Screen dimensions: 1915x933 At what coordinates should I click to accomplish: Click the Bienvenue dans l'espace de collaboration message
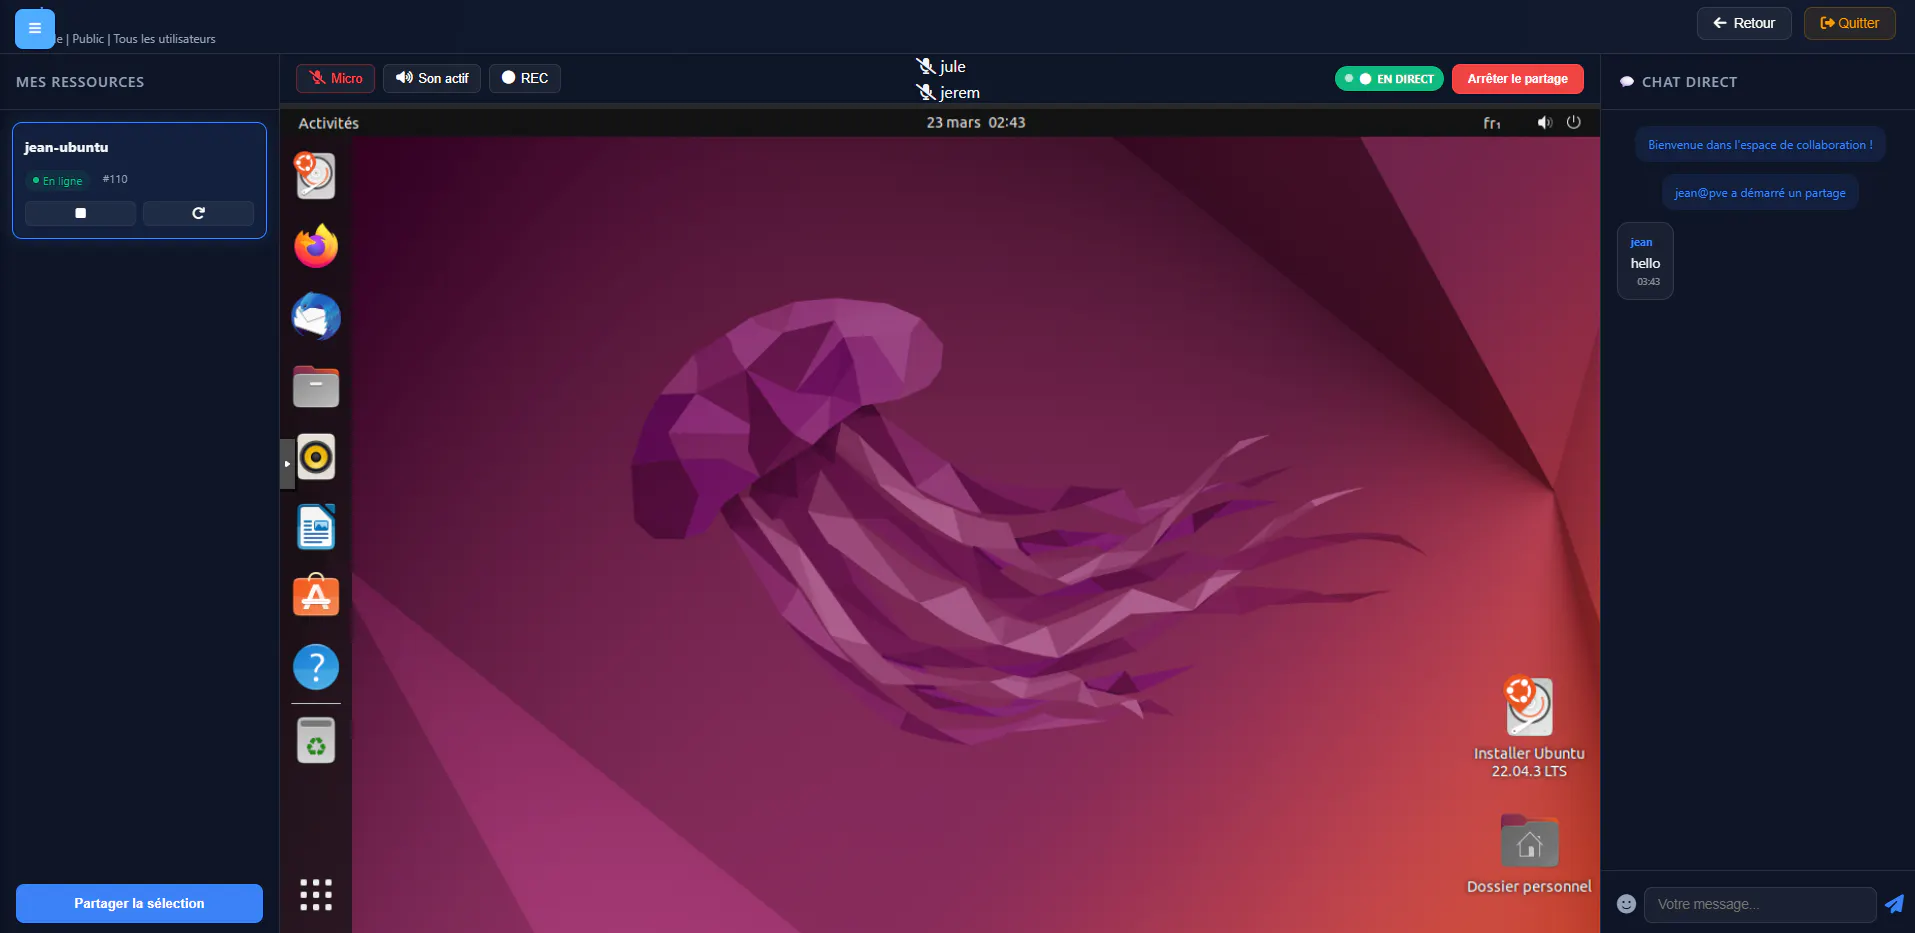[x=1760, y=145]
